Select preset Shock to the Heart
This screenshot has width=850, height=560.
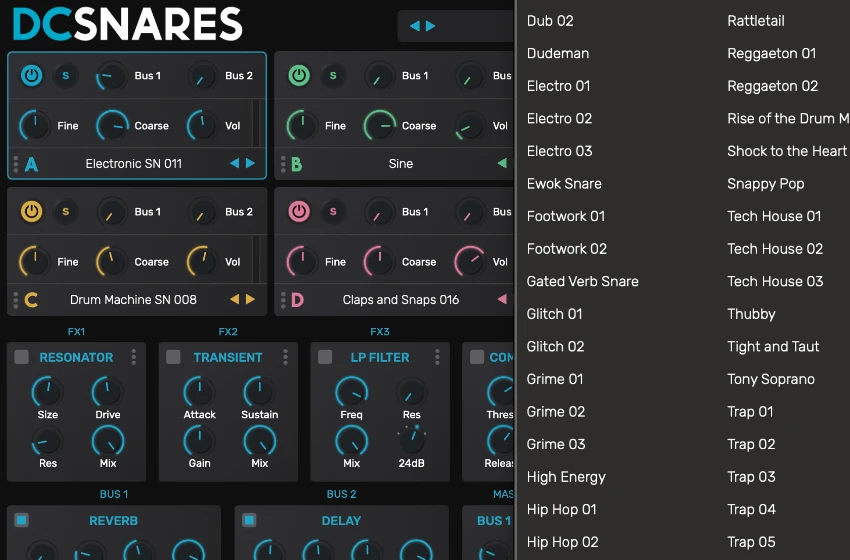tap(787, 151)
